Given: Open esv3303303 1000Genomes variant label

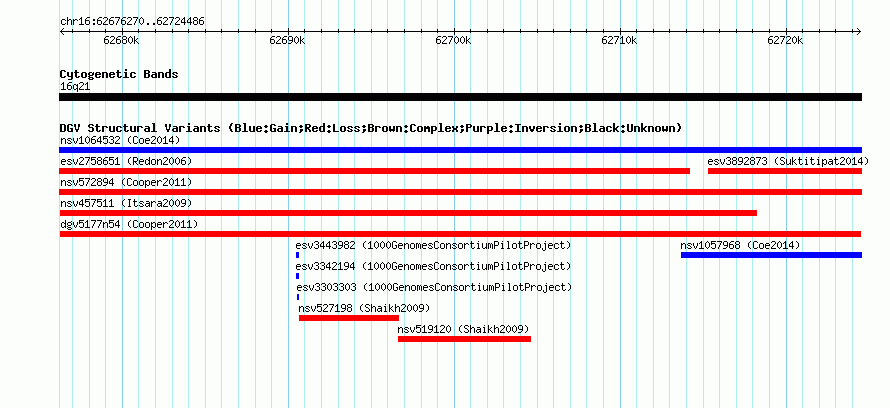Looking at the screenshot, I should [x=434, y=287].
